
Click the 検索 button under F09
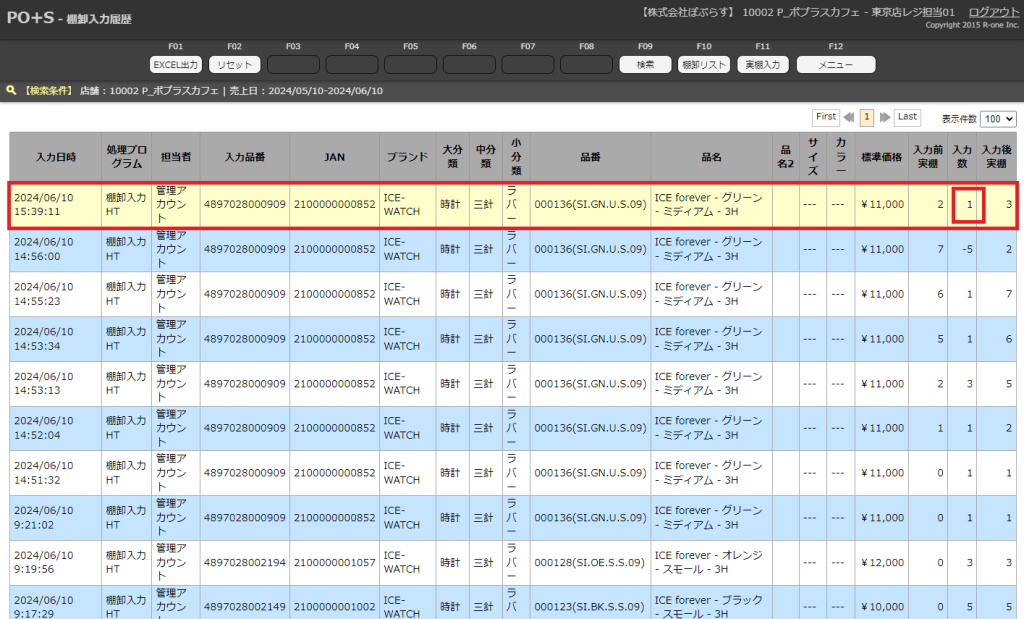pos(645,64)
